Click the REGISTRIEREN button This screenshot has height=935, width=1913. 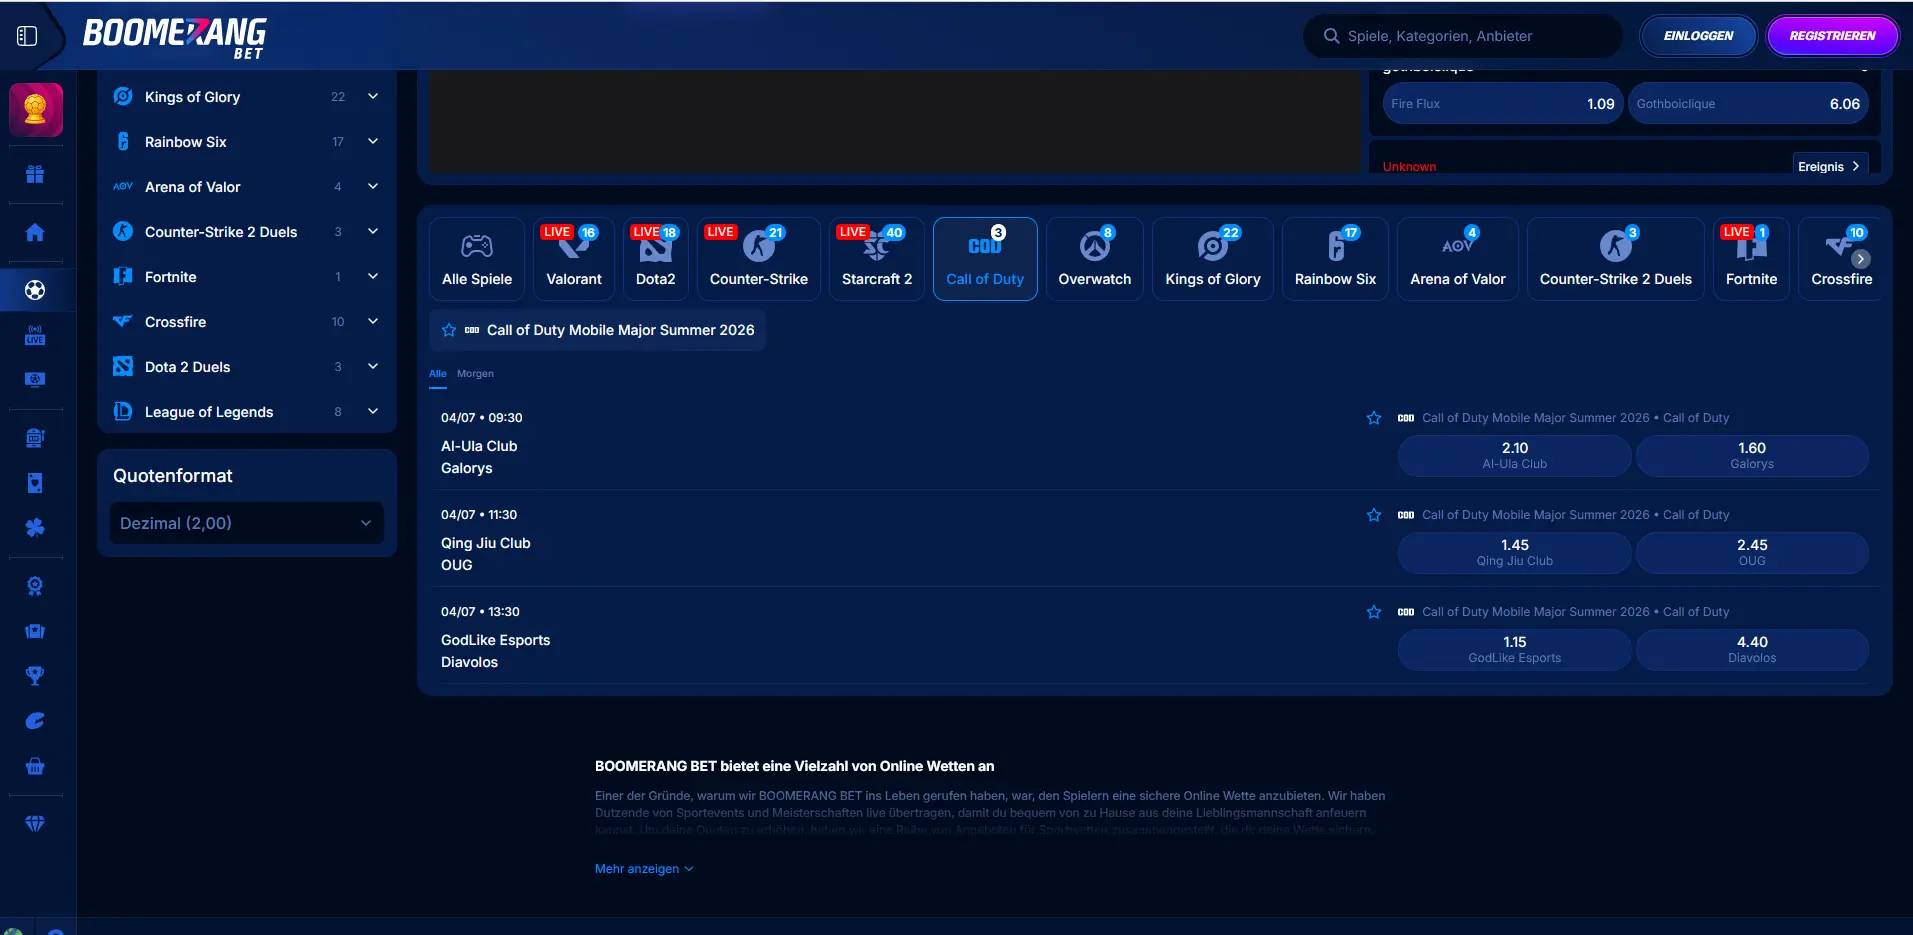click(x=1833, y=36)
